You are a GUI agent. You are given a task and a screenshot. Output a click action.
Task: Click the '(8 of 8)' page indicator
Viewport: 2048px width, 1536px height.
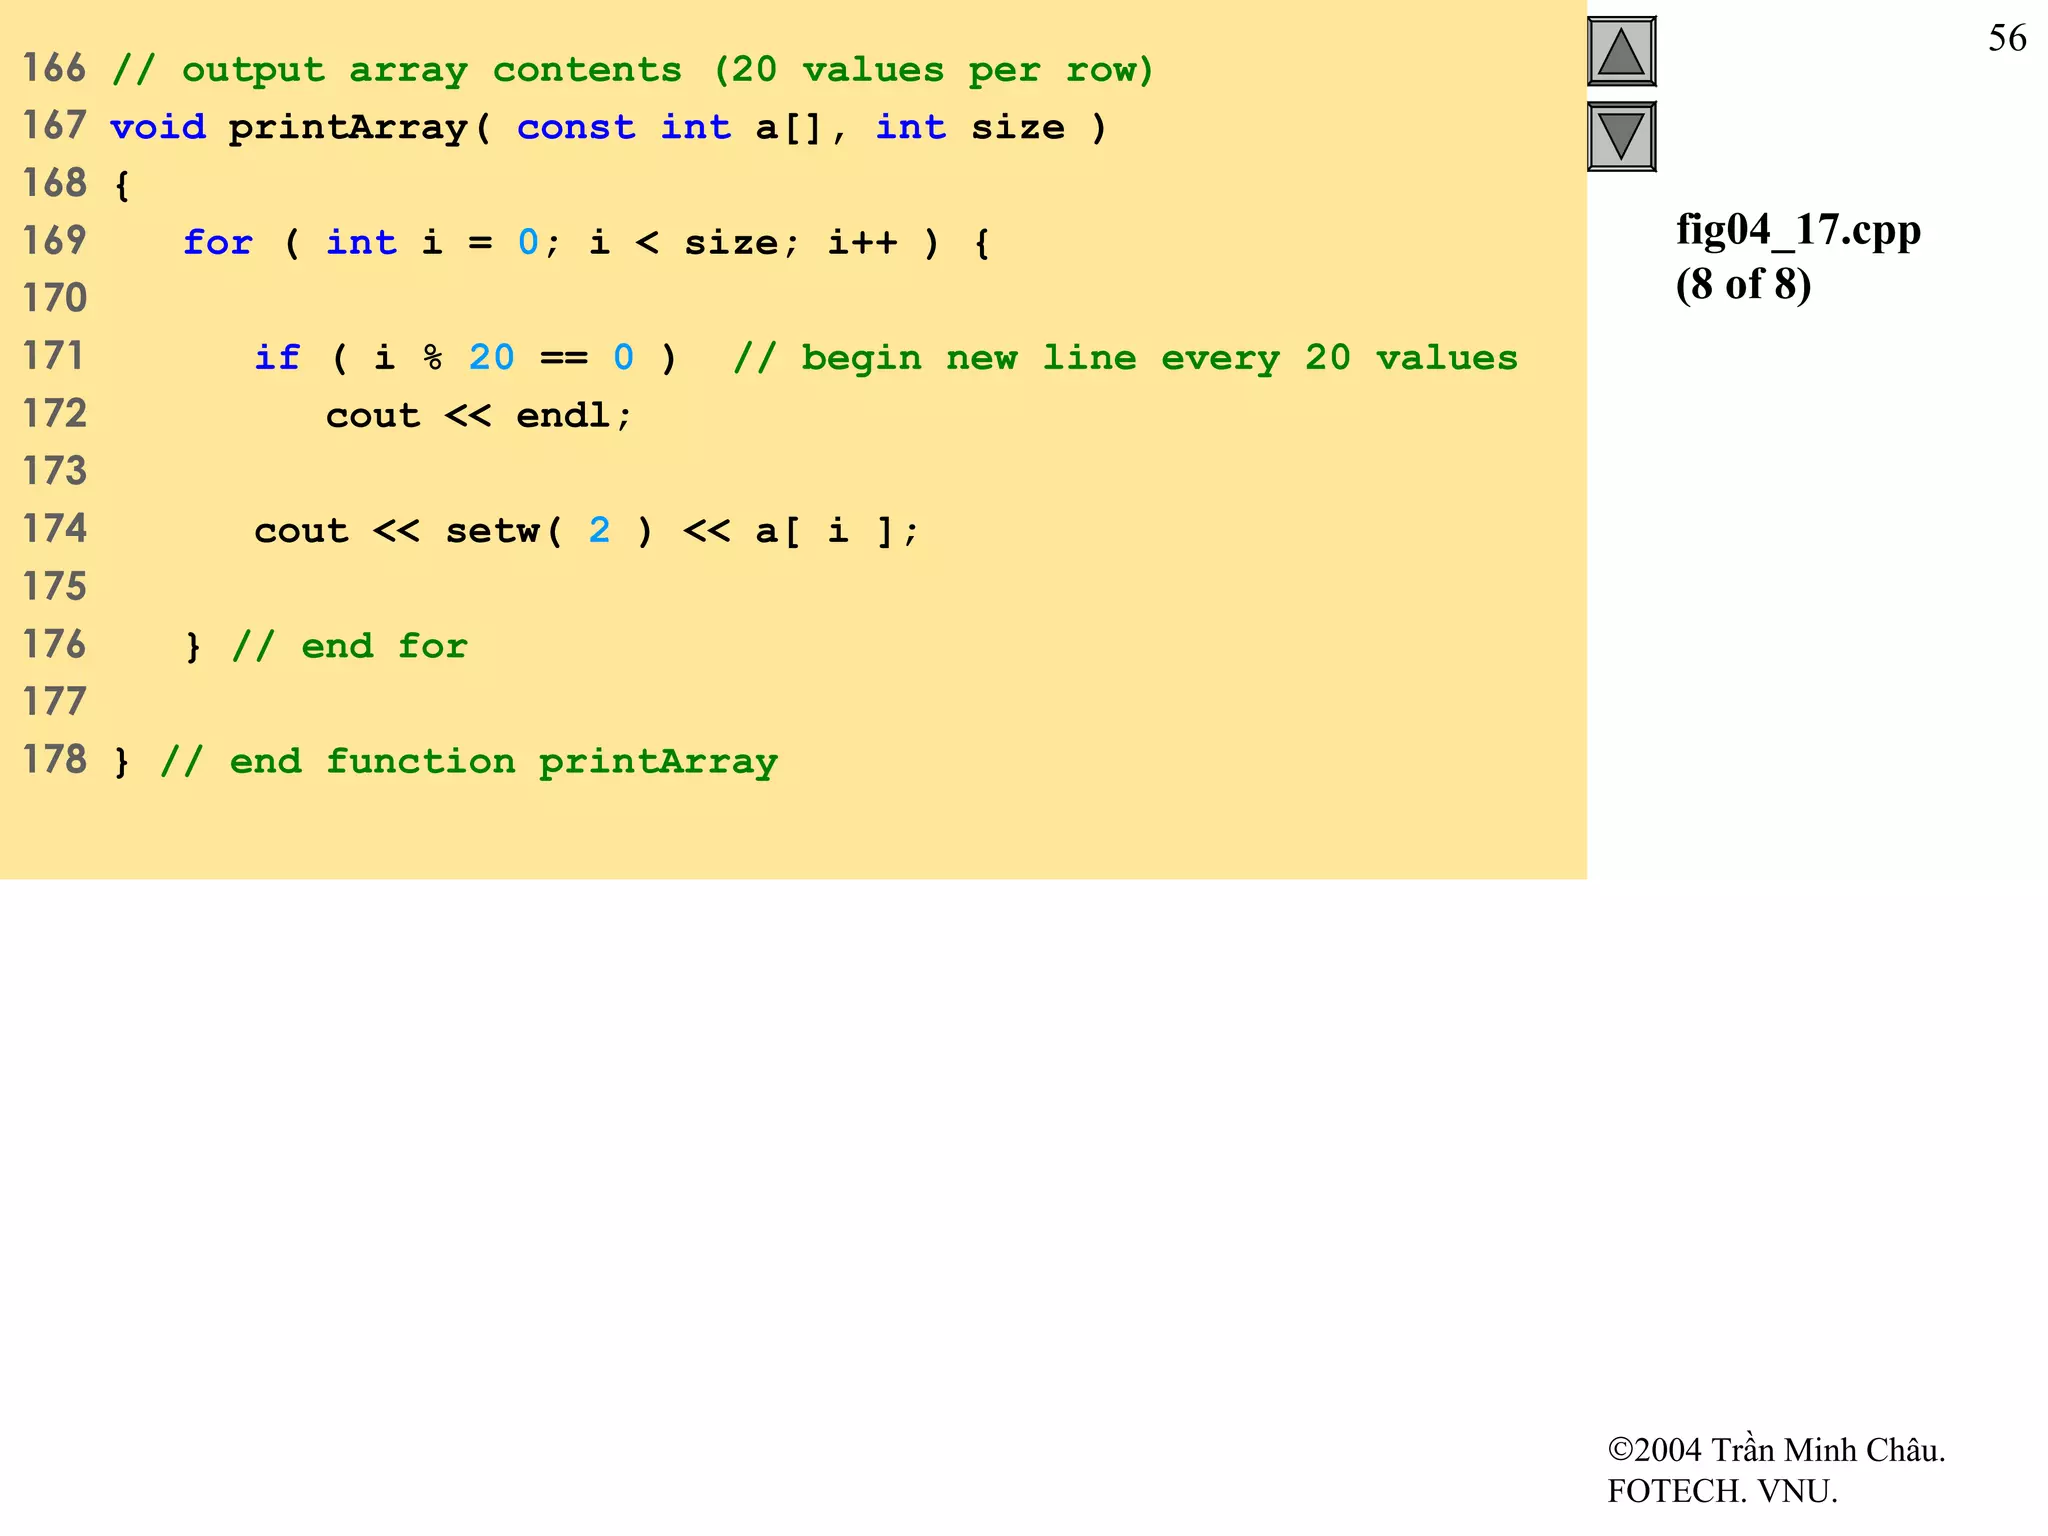click(x=1743, y=285)
